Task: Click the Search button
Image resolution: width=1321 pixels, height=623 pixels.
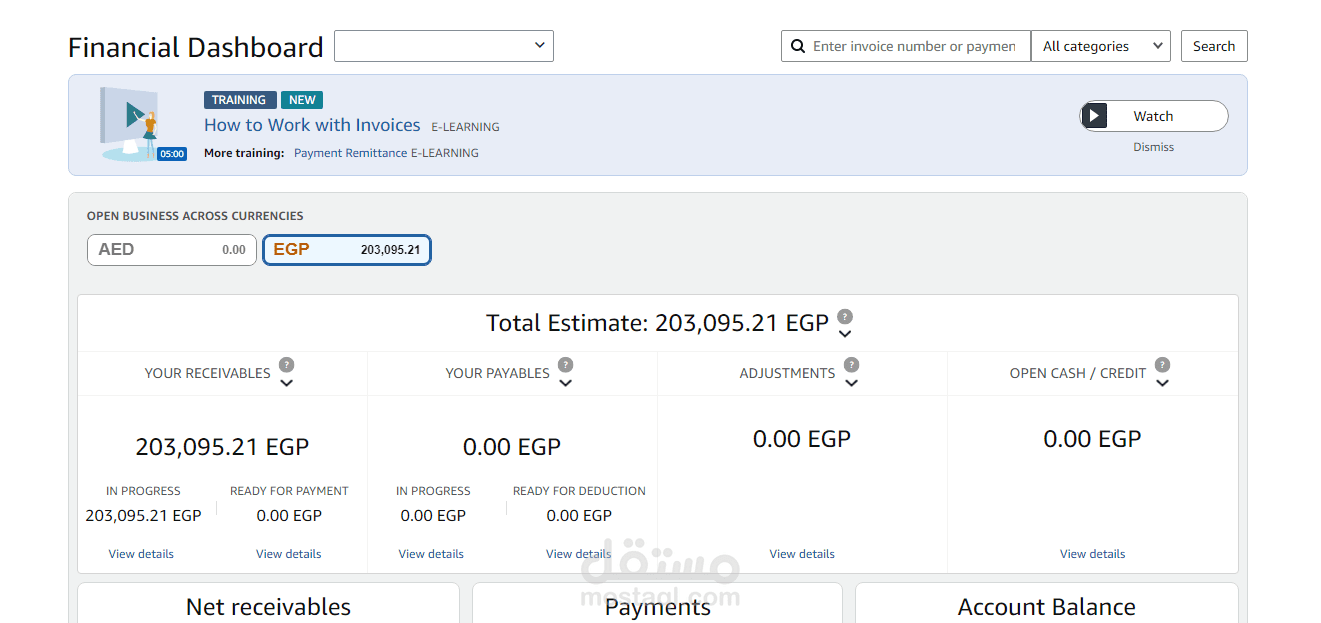Action: 1213,46
